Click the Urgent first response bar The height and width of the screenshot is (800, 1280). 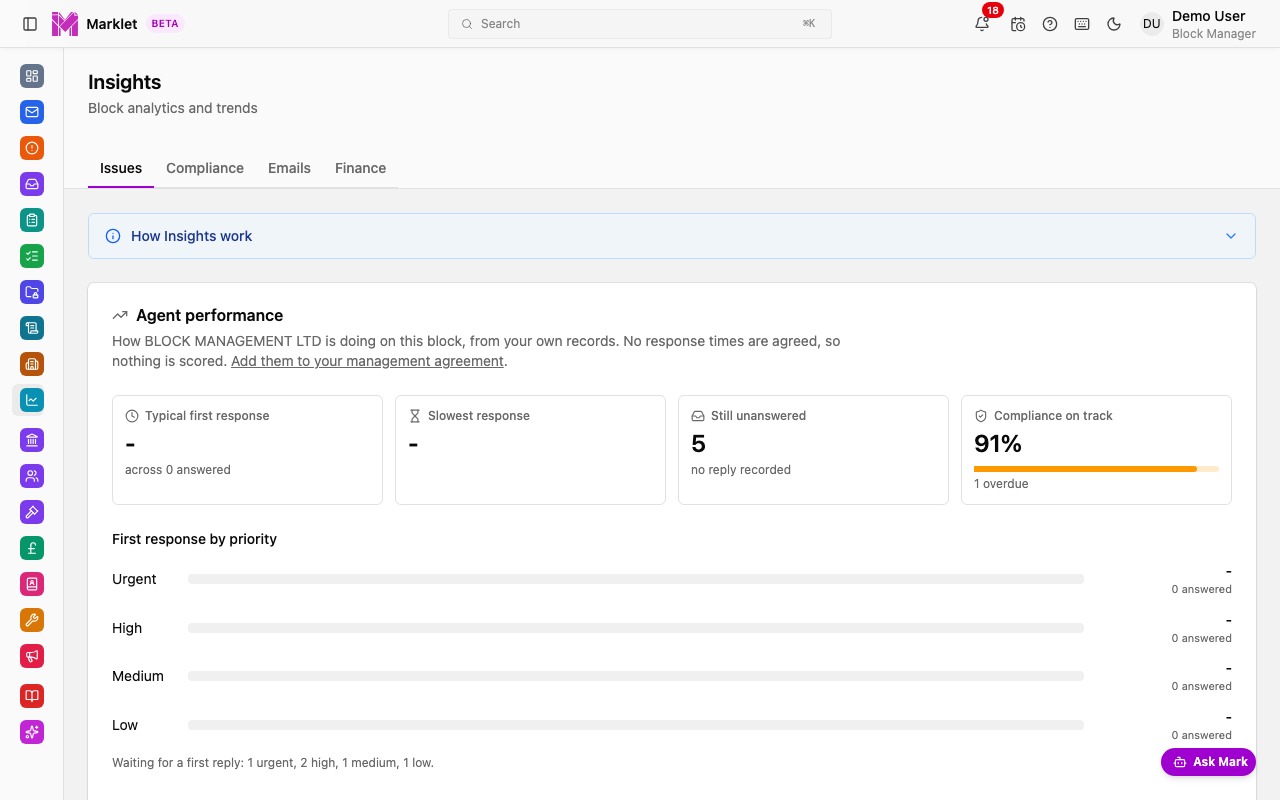tap(636, 579)
